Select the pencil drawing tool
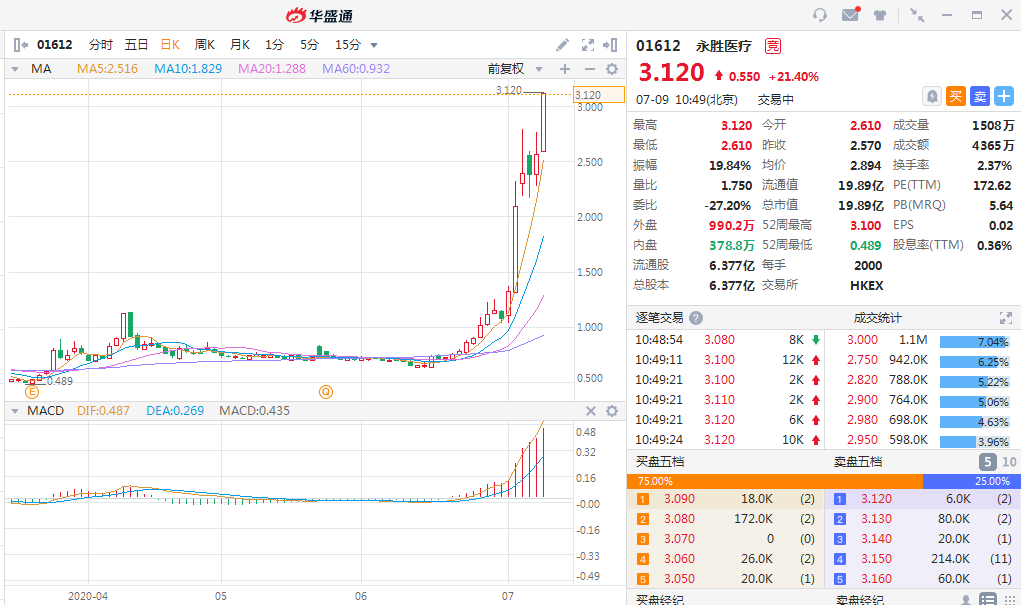The width and height of the screenshot is (1021, 605). 563,45
